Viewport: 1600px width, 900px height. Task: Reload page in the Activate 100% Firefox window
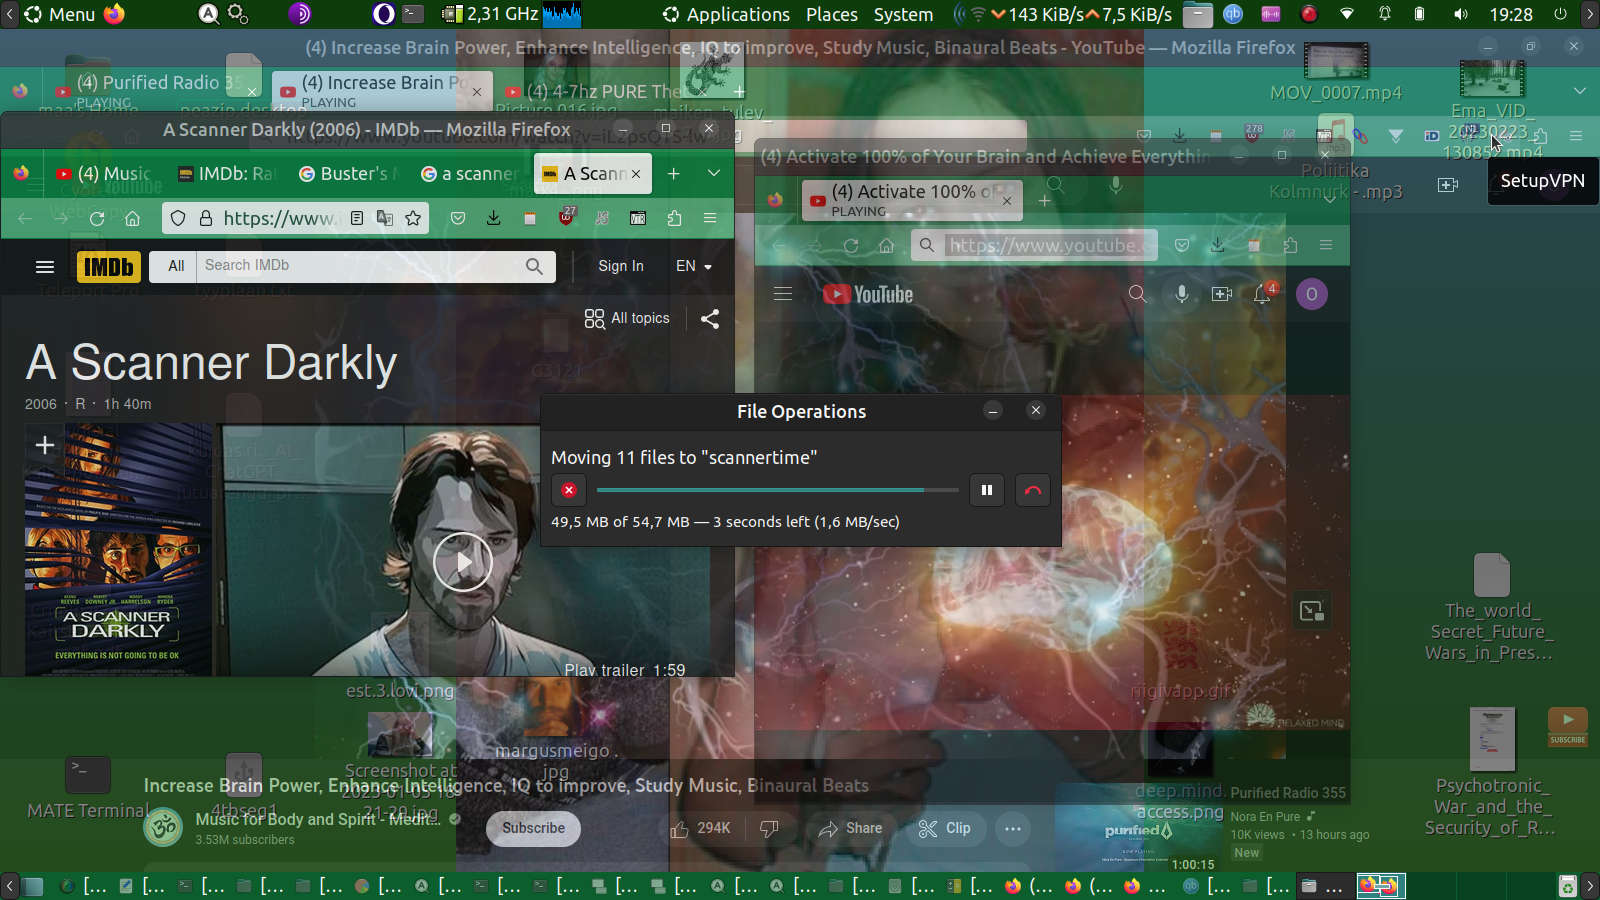[851, 245]
